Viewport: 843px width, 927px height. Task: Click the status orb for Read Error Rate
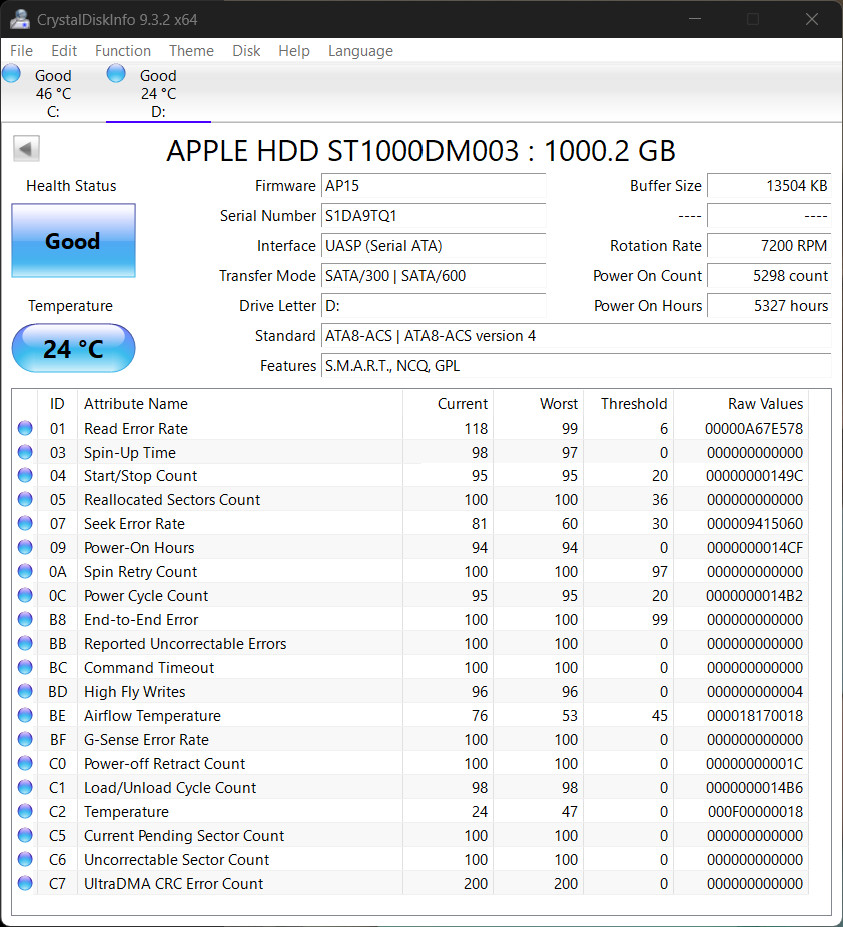coord(25,428)
